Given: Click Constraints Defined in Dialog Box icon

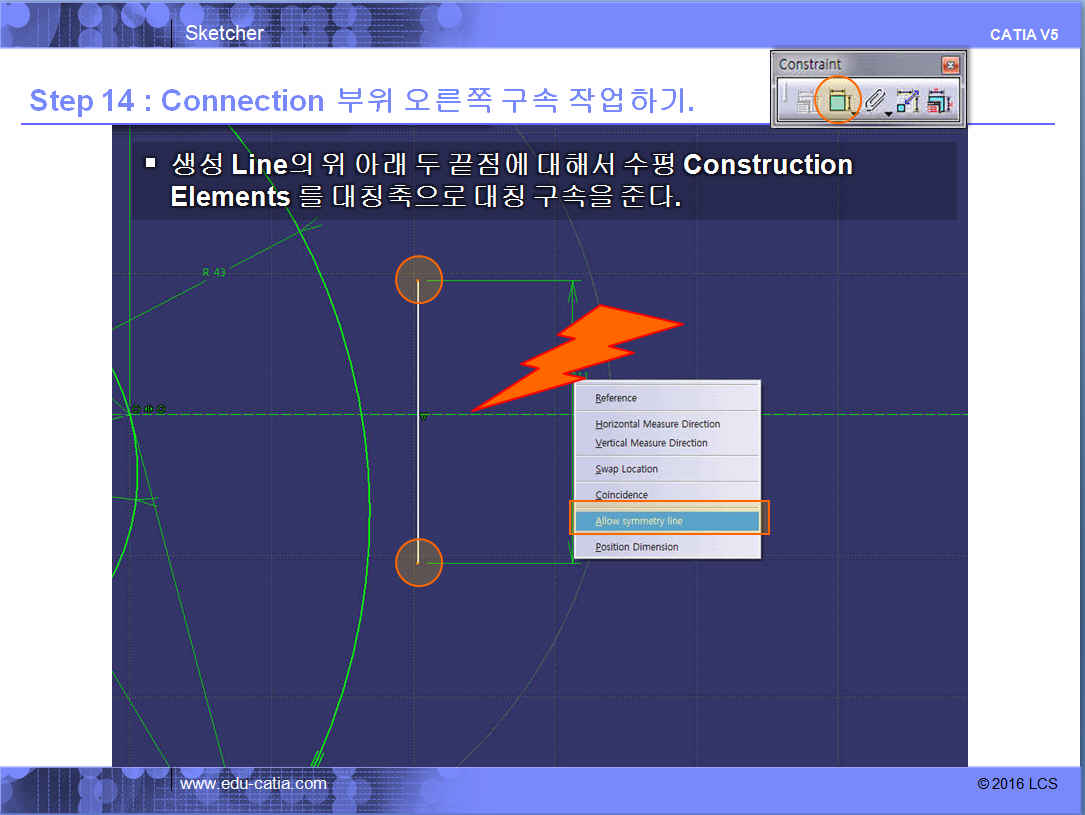Looking at the screenshot, I should pos(805,100).
